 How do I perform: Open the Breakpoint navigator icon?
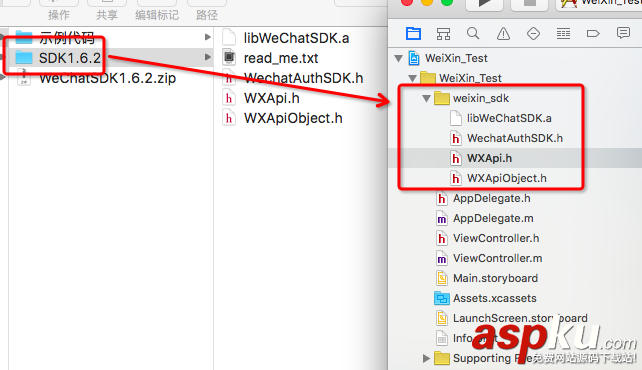[593, 34]
